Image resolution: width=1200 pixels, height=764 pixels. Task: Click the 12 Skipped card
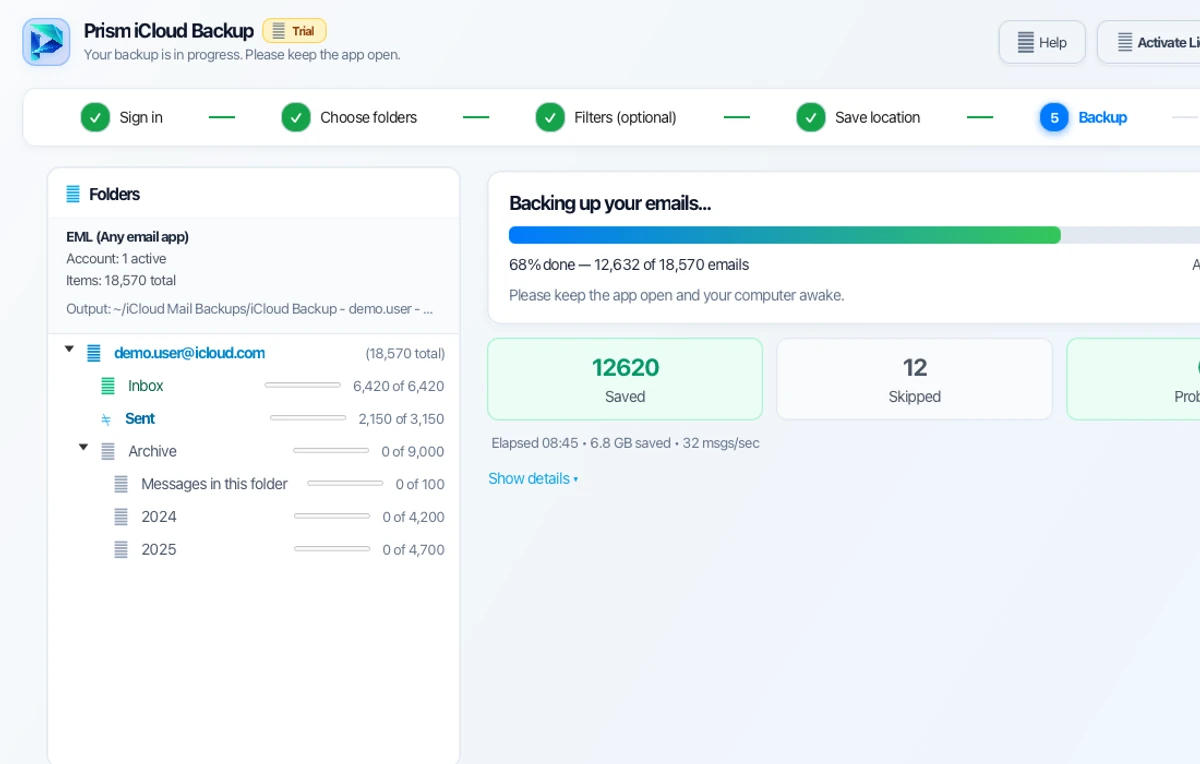915,379
